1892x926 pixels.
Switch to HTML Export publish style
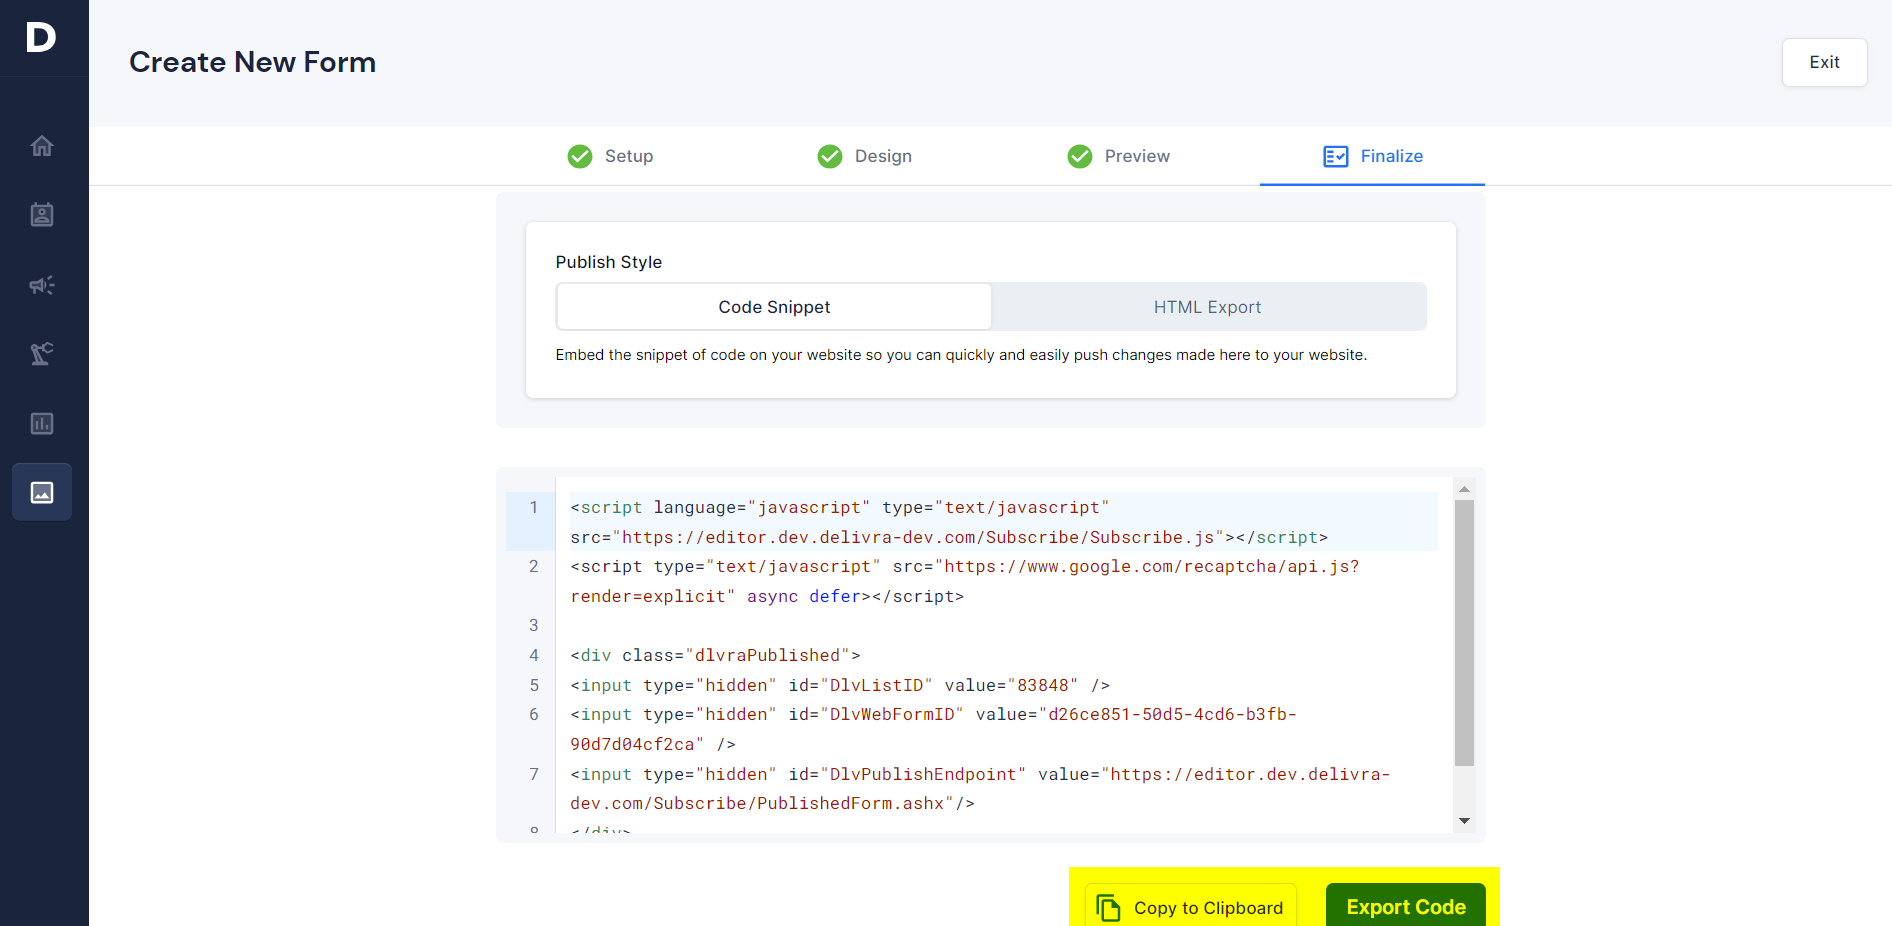pos(1208,307)
